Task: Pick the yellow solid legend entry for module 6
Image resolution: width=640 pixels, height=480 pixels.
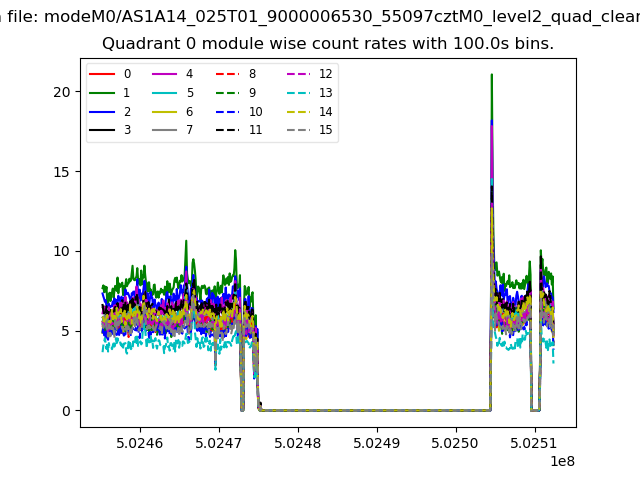Action: coord(166,112)
